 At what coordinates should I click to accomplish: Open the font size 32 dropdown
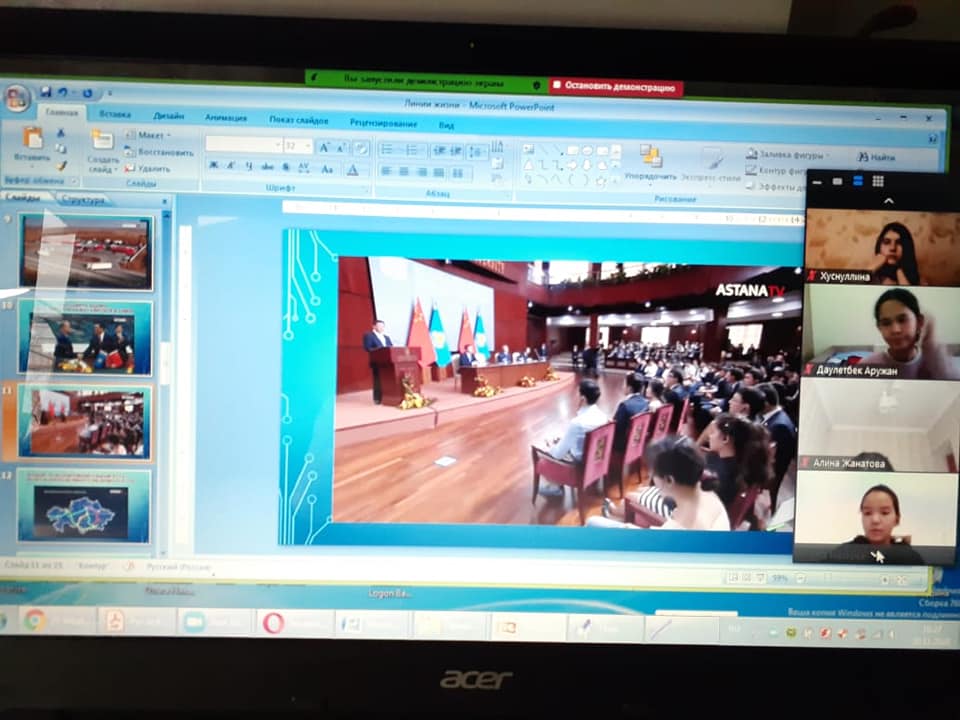(x=298, y=146)
